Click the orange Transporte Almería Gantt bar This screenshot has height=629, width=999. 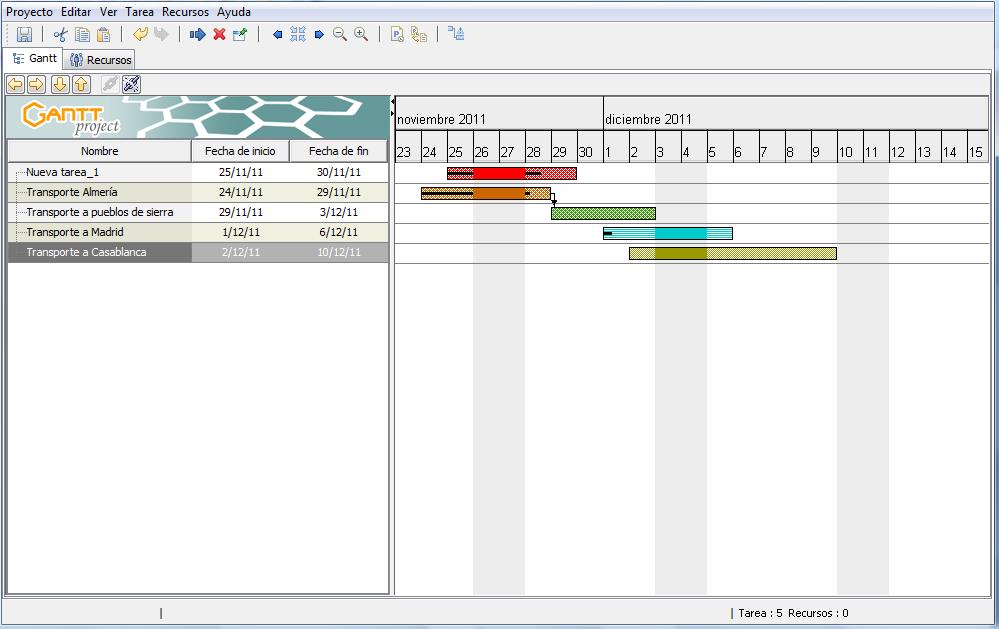click(485, 193)
